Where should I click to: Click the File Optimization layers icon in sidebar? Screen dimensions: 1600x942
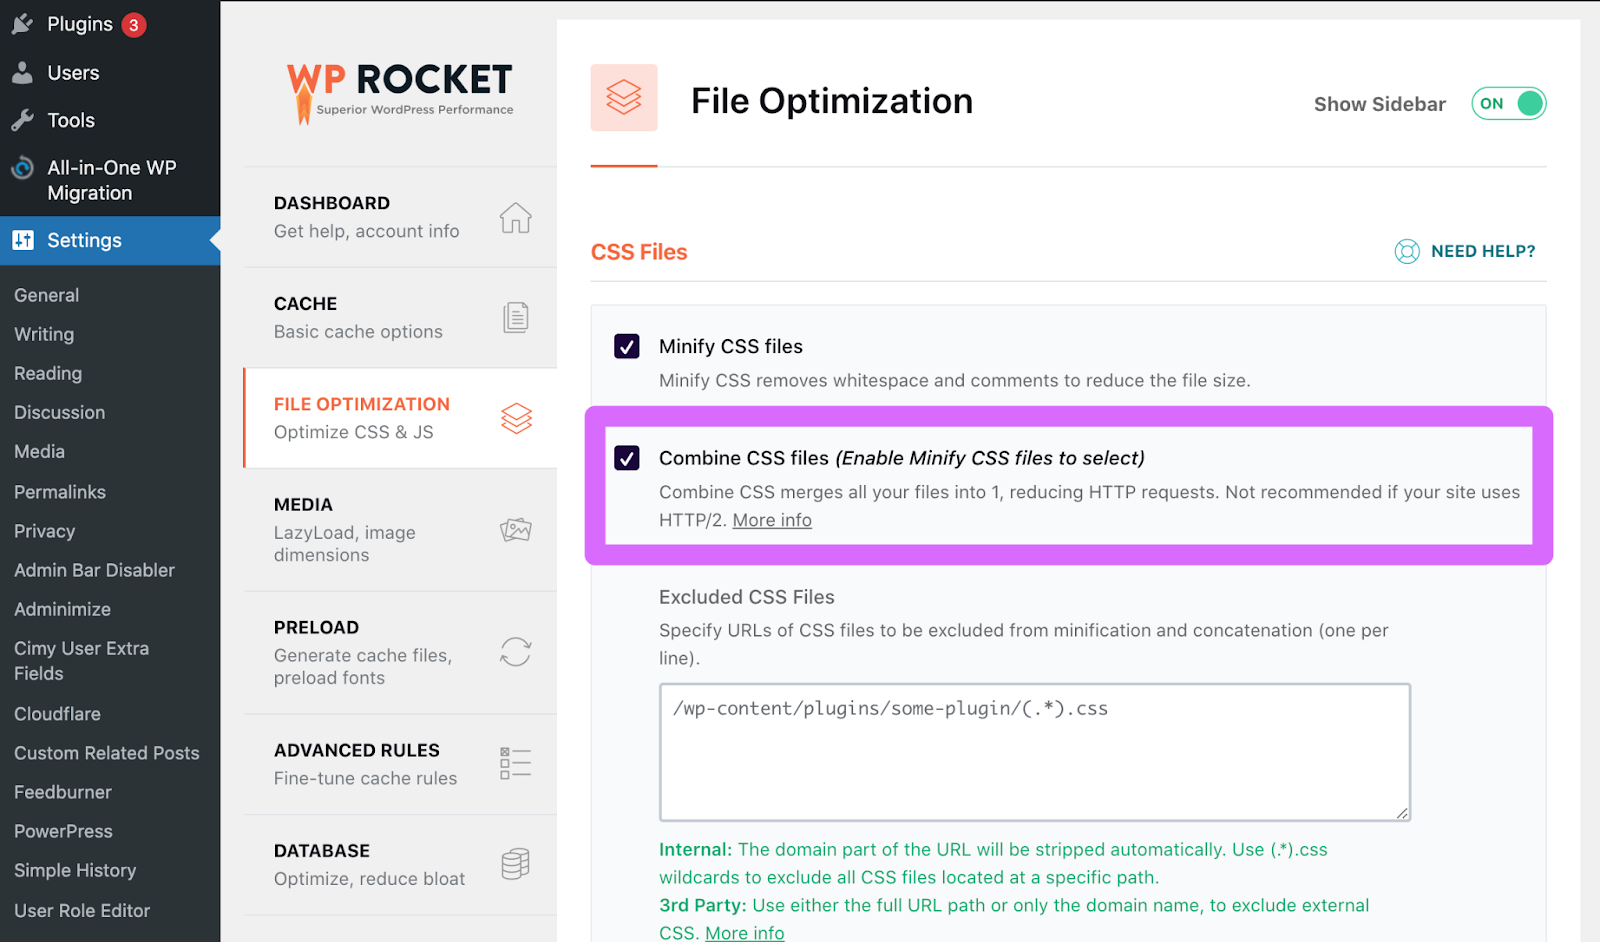click(516, 418)
